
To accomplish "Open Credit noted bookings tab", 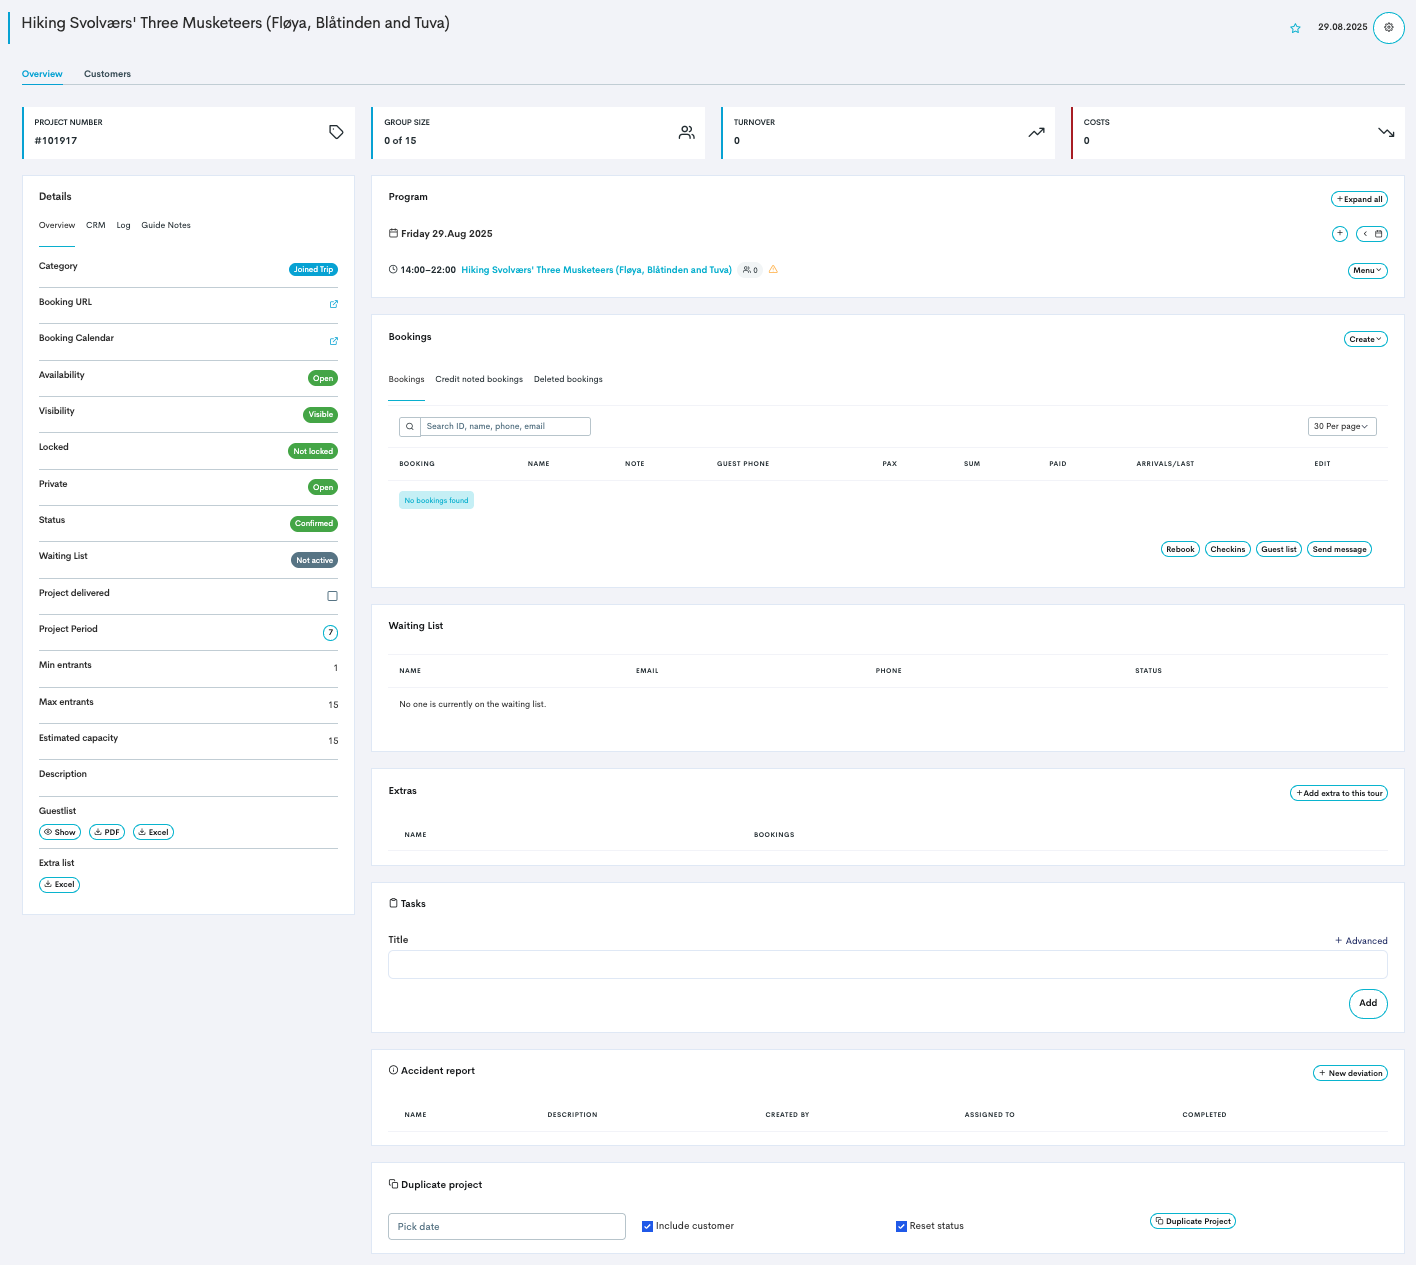I will (479, 379).
